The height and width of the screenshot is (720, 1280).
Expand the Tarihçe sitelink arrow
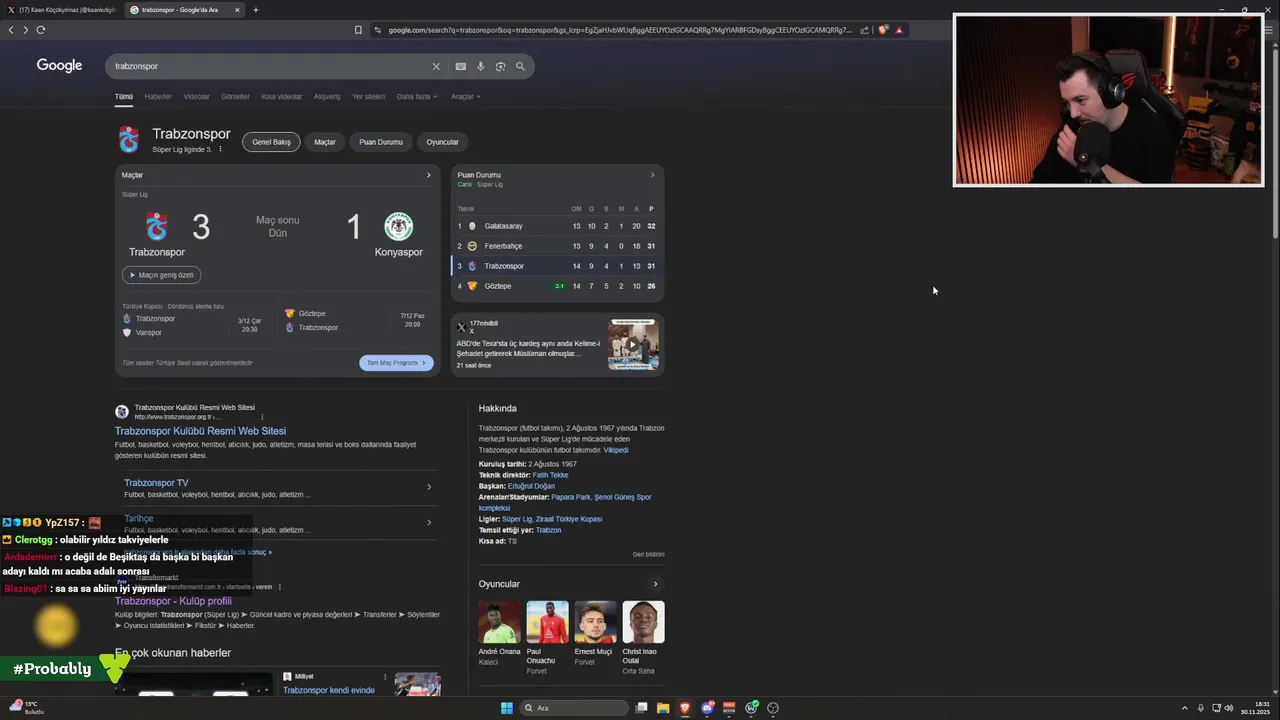click(x=429, y=522)
